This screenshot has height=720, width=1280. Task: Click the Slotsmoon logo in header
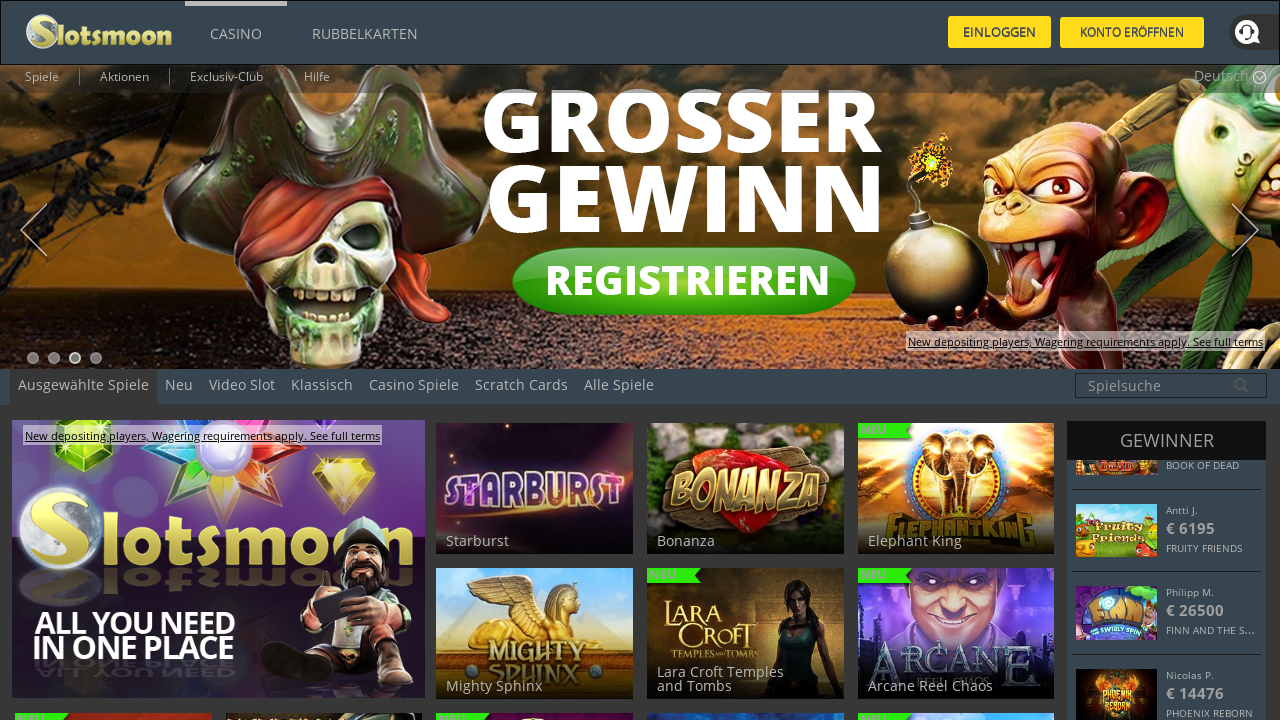(99, 32)
